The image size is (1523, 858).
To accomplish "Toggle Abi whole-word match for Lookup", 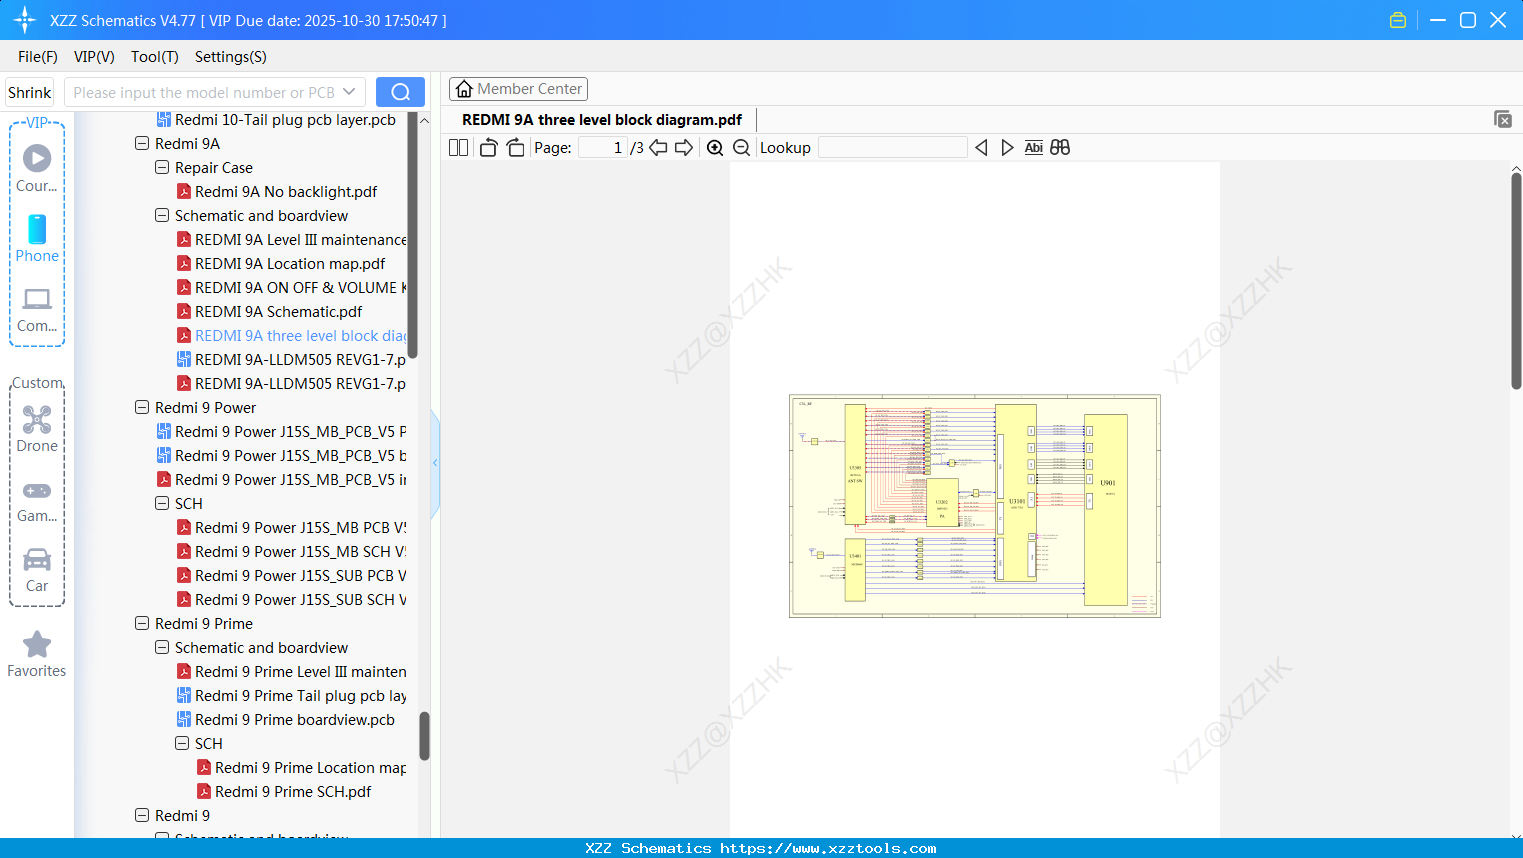I will pos(1033,147).
